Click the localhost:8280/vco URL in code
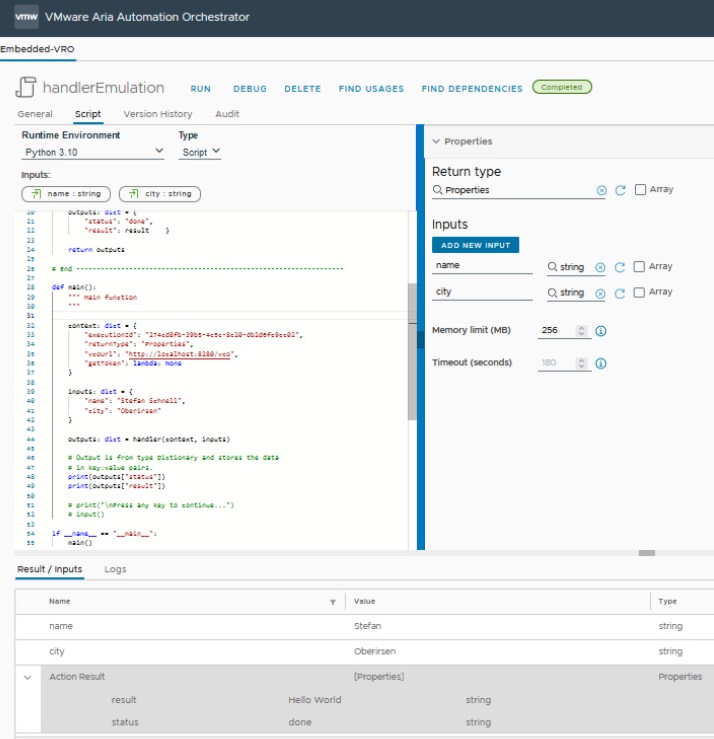714x739 pixels. pos(179,354)
